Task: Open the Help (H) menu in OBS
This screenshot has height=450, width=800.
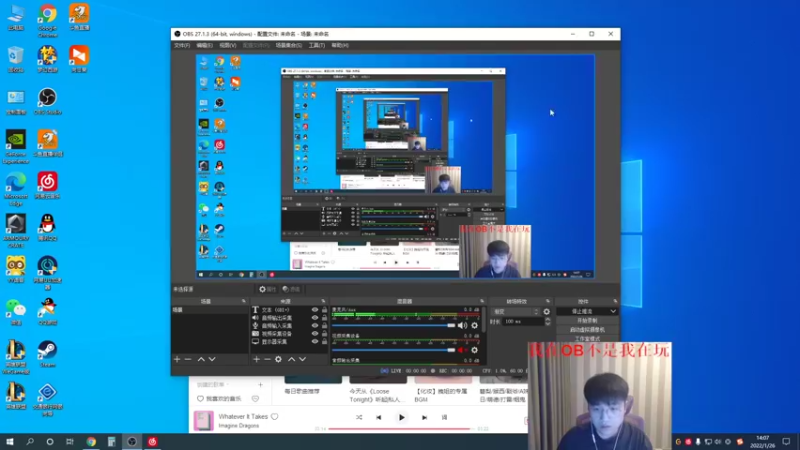Action: 340,45
